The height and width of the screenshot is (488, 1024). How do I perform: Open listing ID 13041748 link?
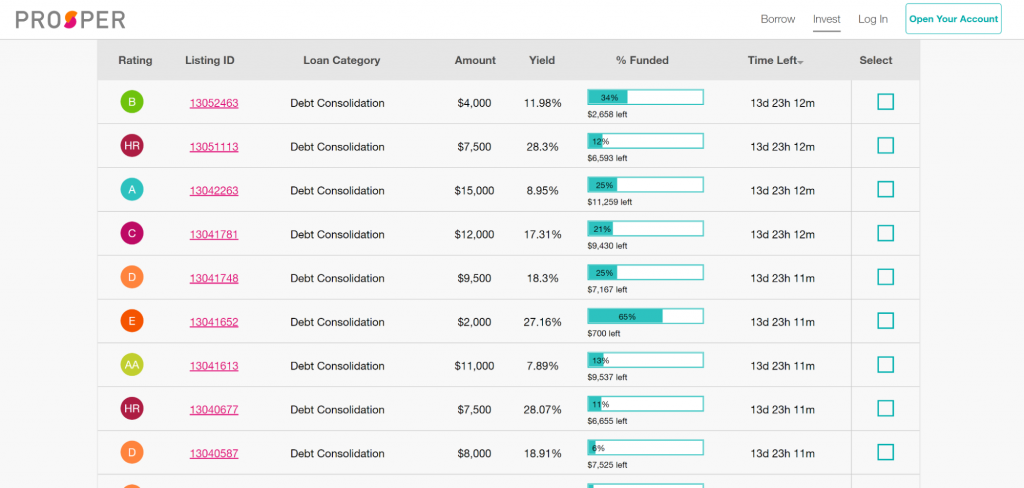[x=214, y=278]
